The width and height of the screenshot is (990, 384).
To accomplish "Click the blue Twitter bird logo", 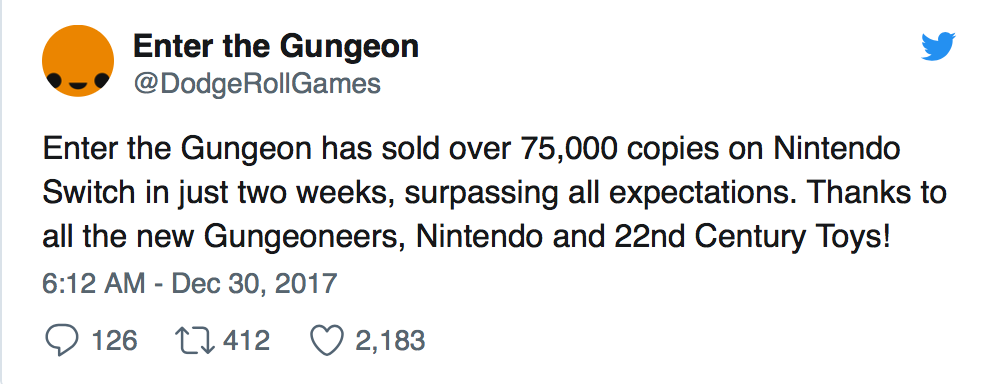I will (x=938, y=47).
